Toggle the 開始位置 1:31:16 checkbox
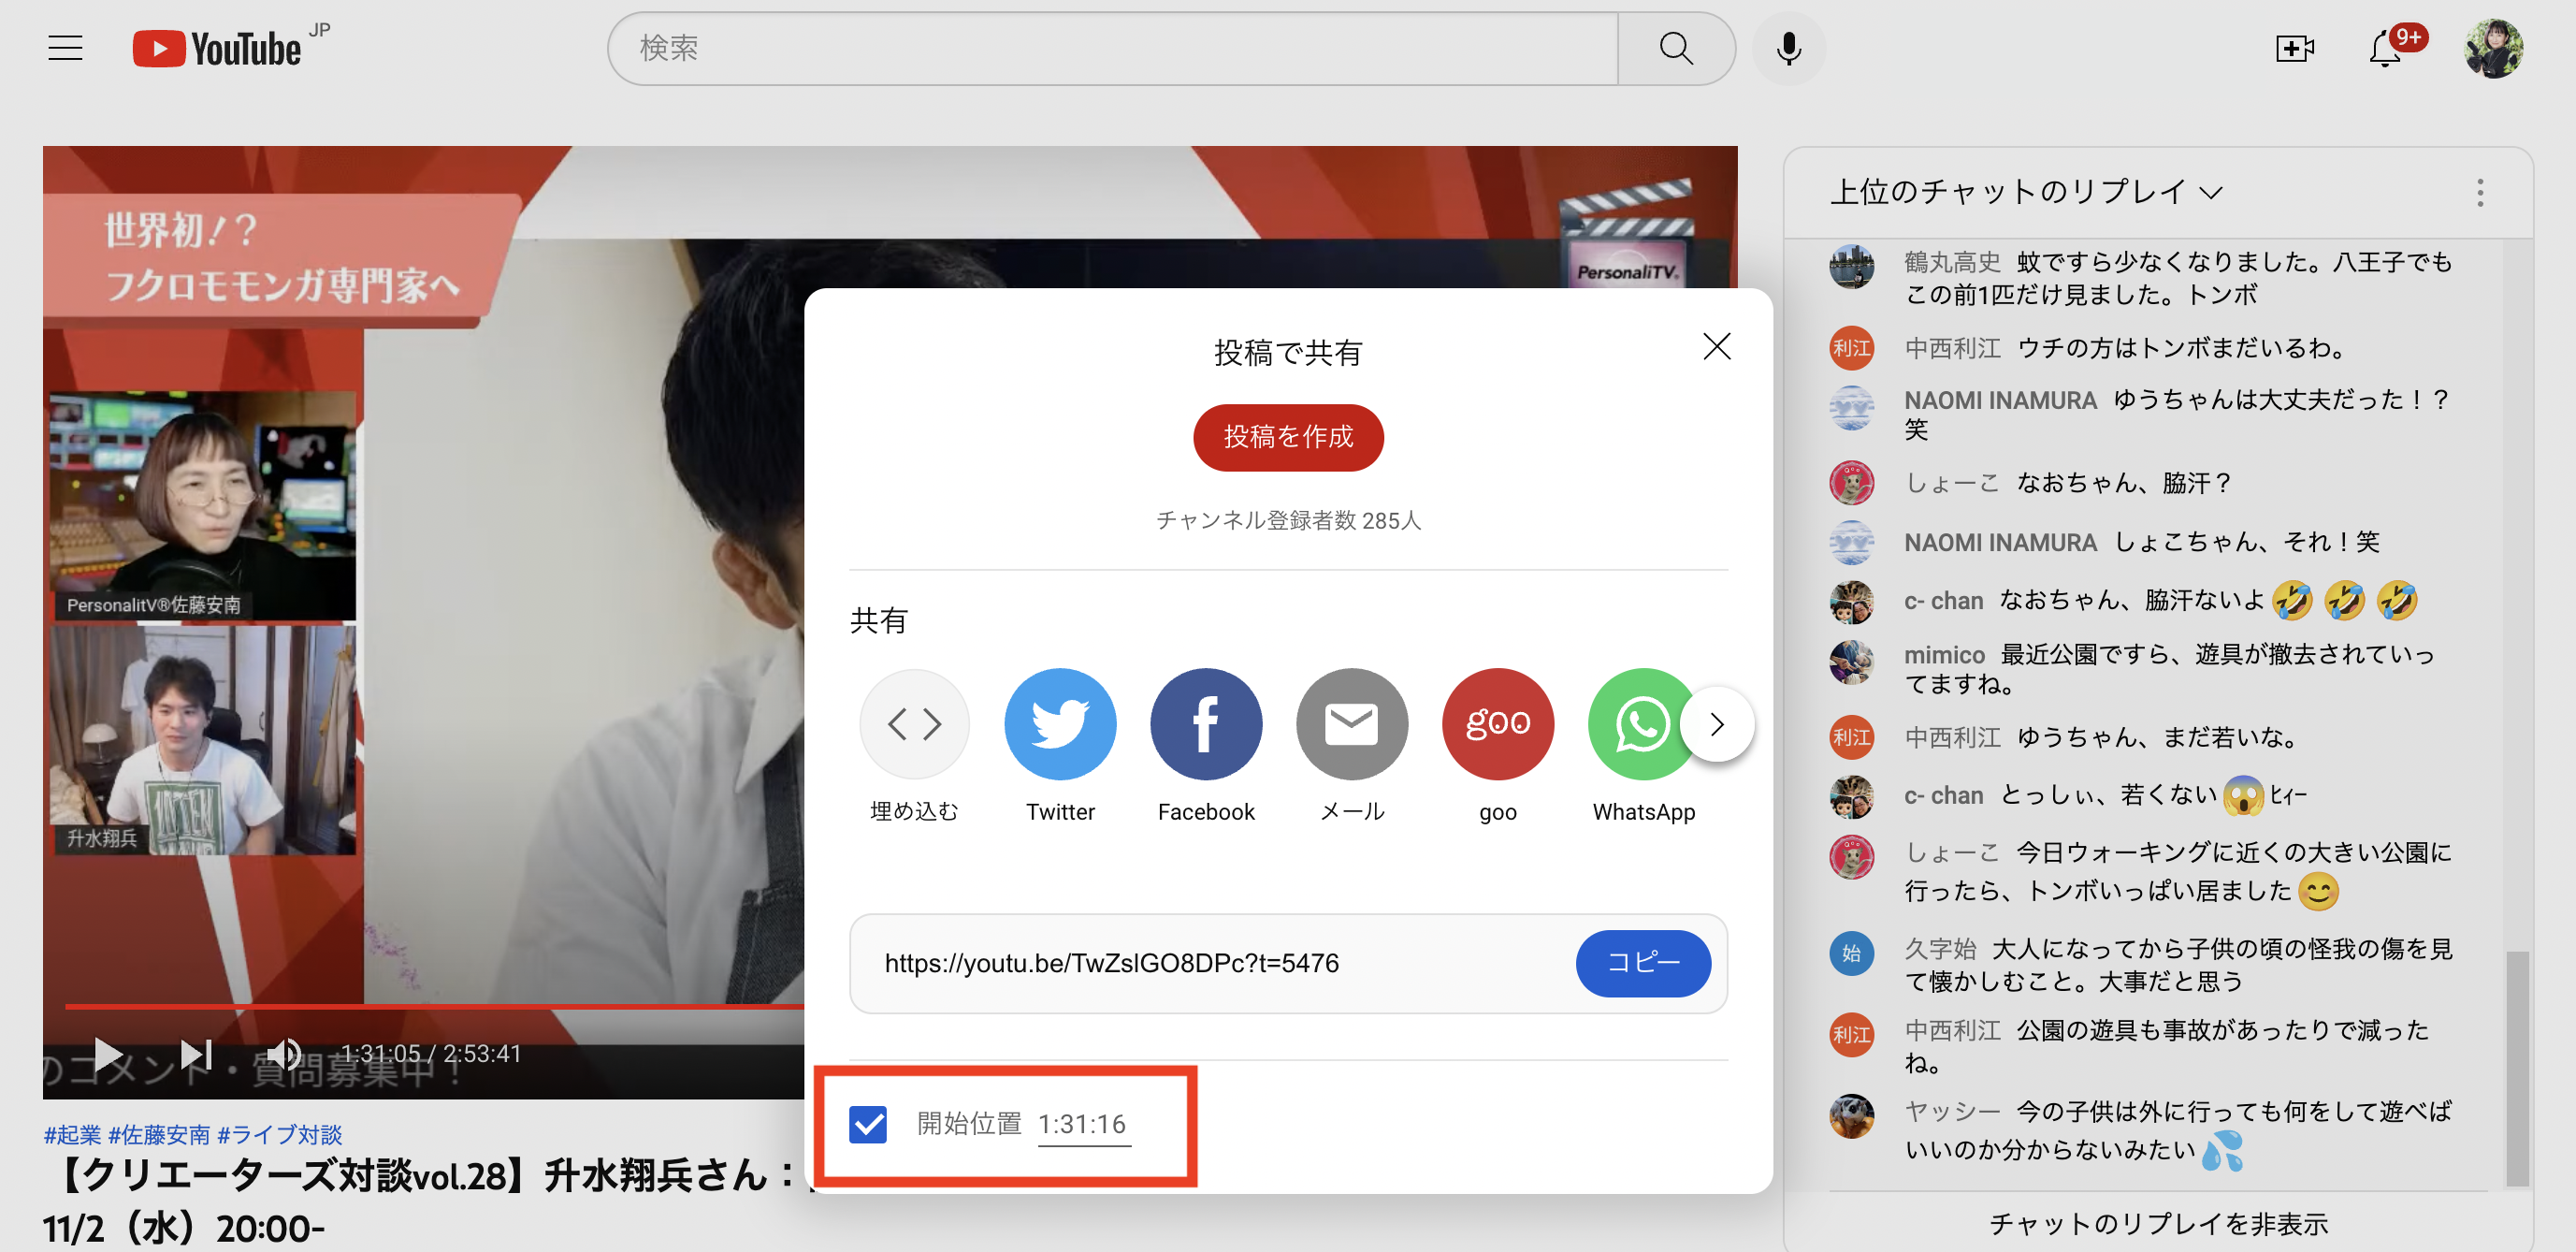Image resolution: width=2576 pixels, height=1252 pixels. click(866, 1124)
